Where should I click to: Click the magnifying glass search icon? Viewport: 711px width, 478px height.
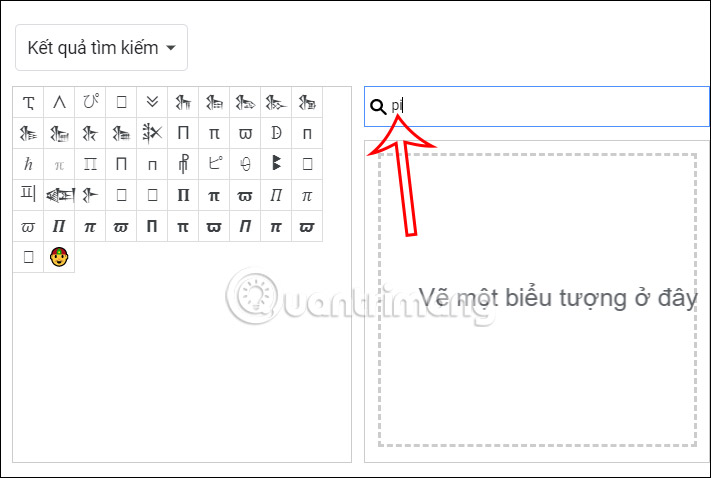378,107
